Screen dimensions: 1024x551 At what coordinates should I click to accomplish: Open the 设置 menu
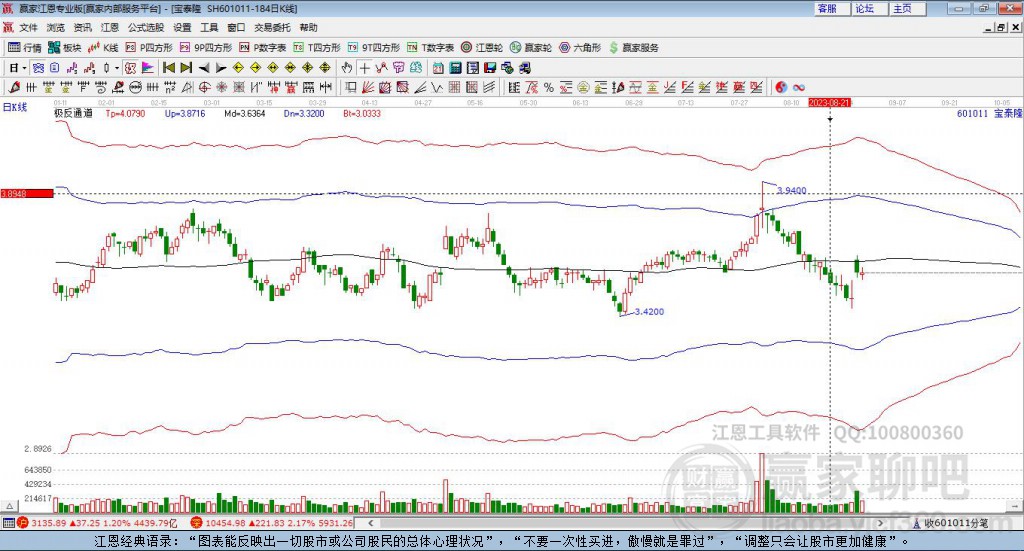click(182, 27)
